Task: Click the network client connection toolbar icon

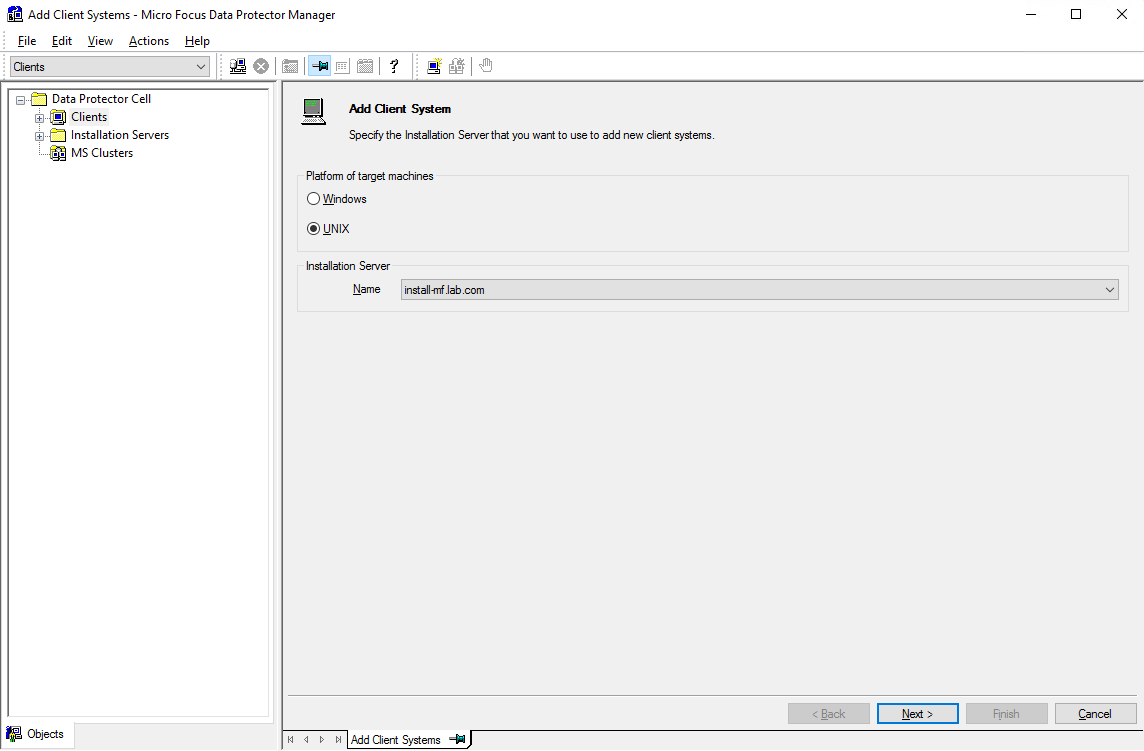Action: (x=238, y=66)
